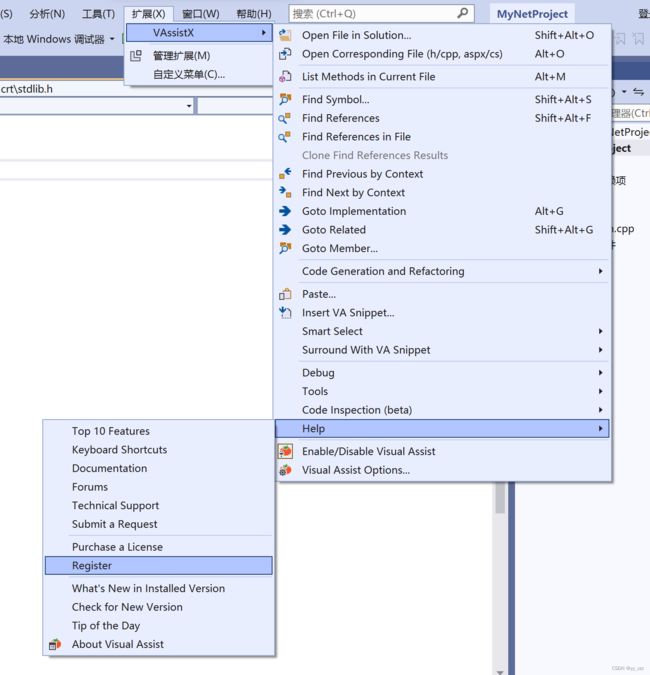Viewport: 650px width, 675px height.
Task: Expand Surround With VA Snippet submenu
Action: (x=600, y=350)
